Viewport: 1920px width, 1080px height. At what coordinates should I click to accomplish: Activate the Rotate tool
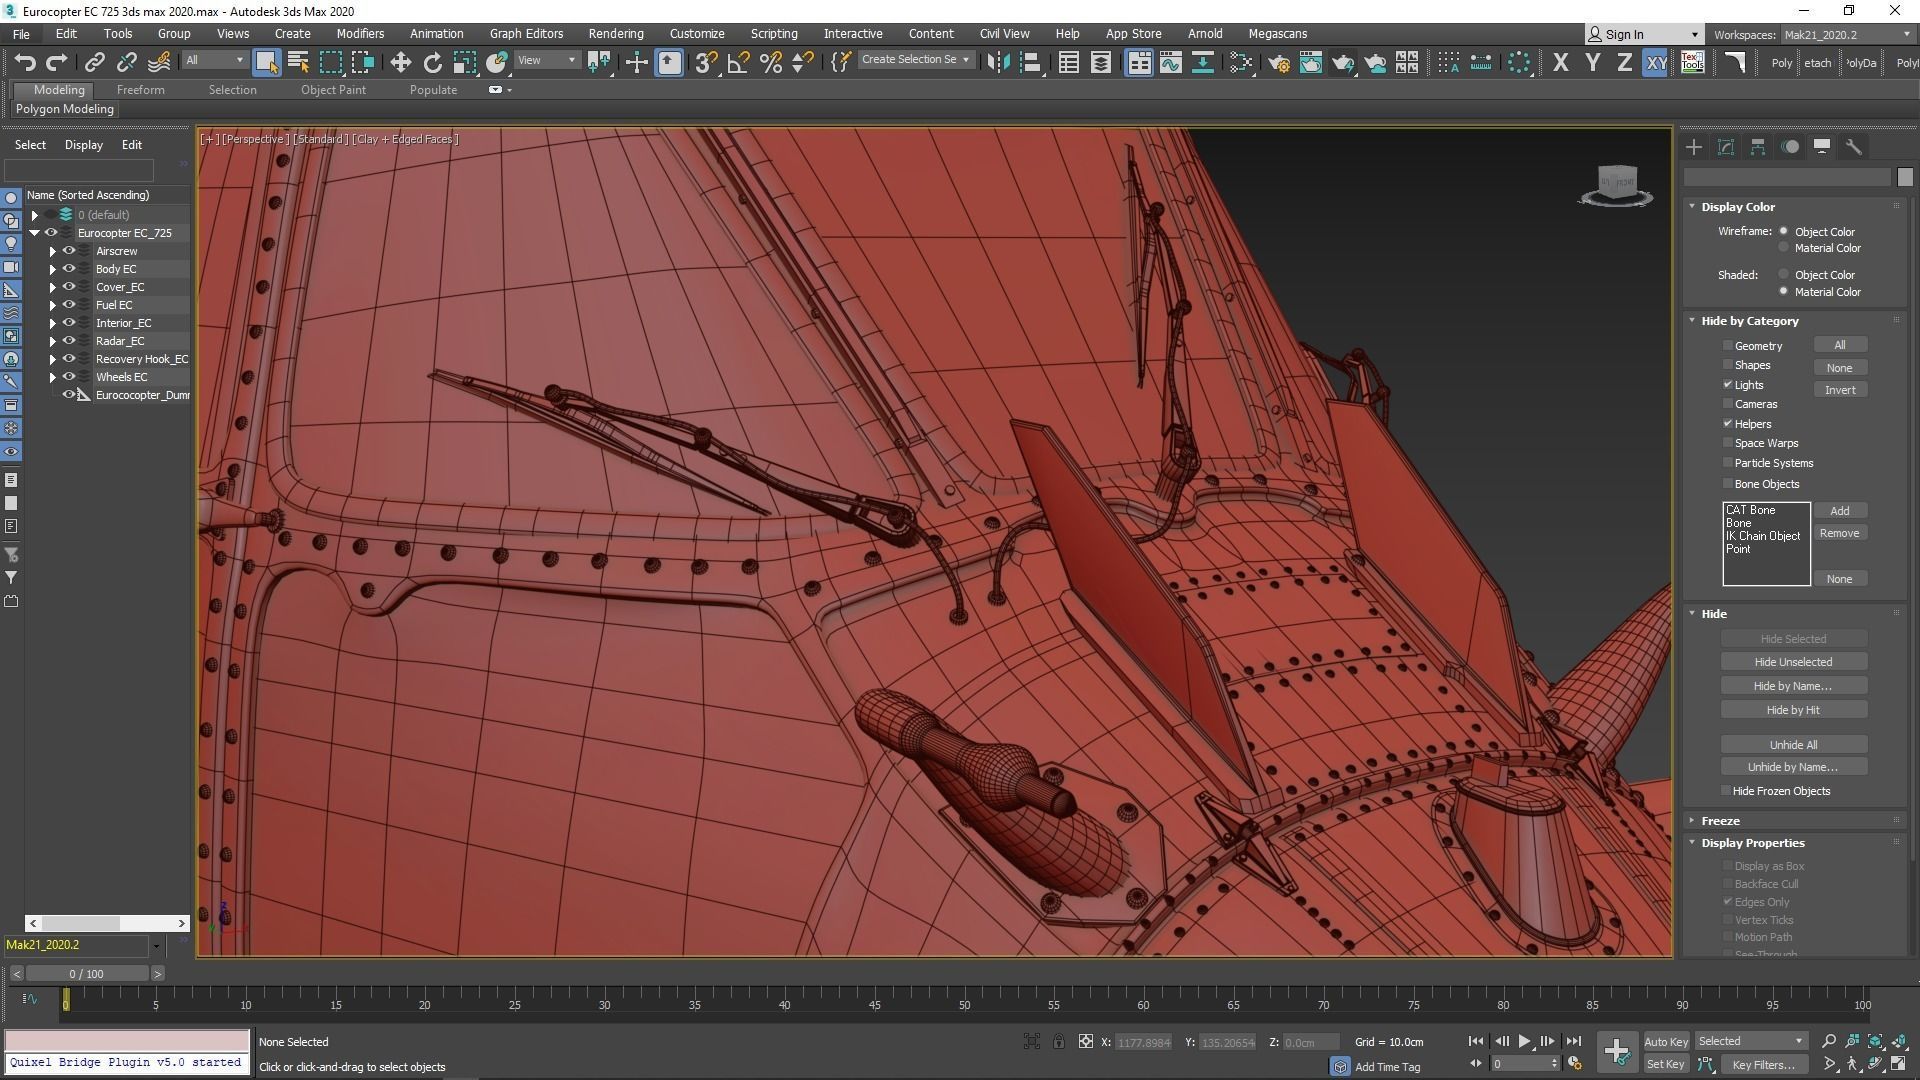click(x=432, y=63)
